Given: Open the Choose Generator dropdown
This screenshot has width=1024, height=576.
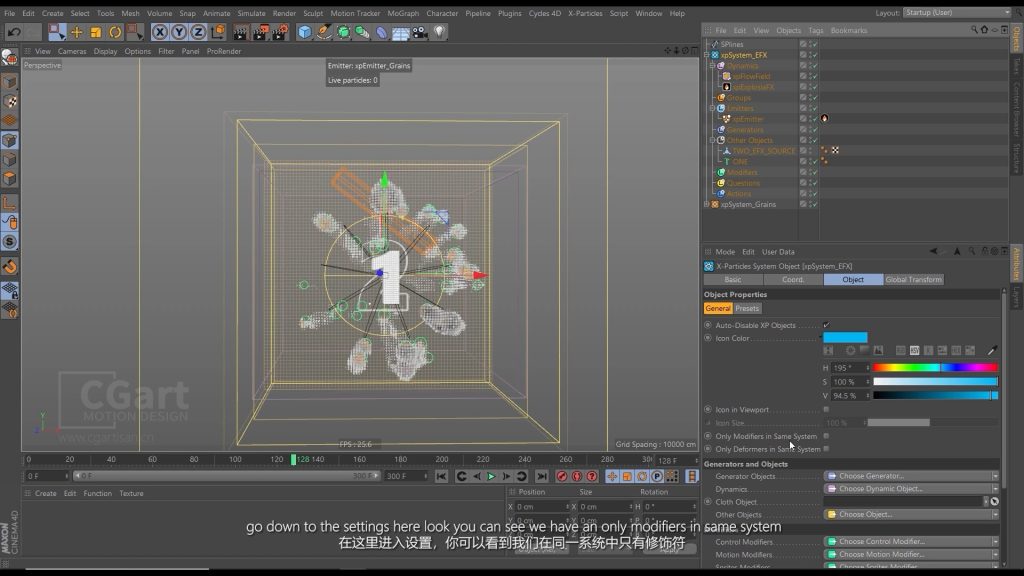Looking at the screenshot, I should pyautogui.click(x=911, y=476).
